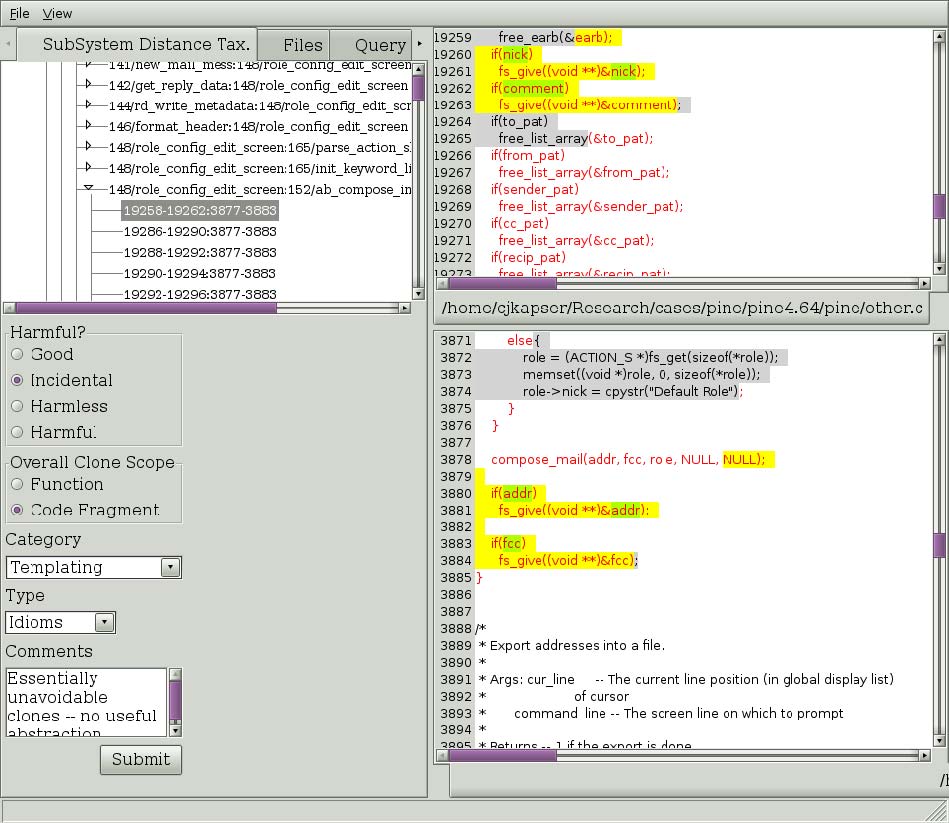Click Comments box scroll-down arrow
949x823 pixels.
click(176, 730)
